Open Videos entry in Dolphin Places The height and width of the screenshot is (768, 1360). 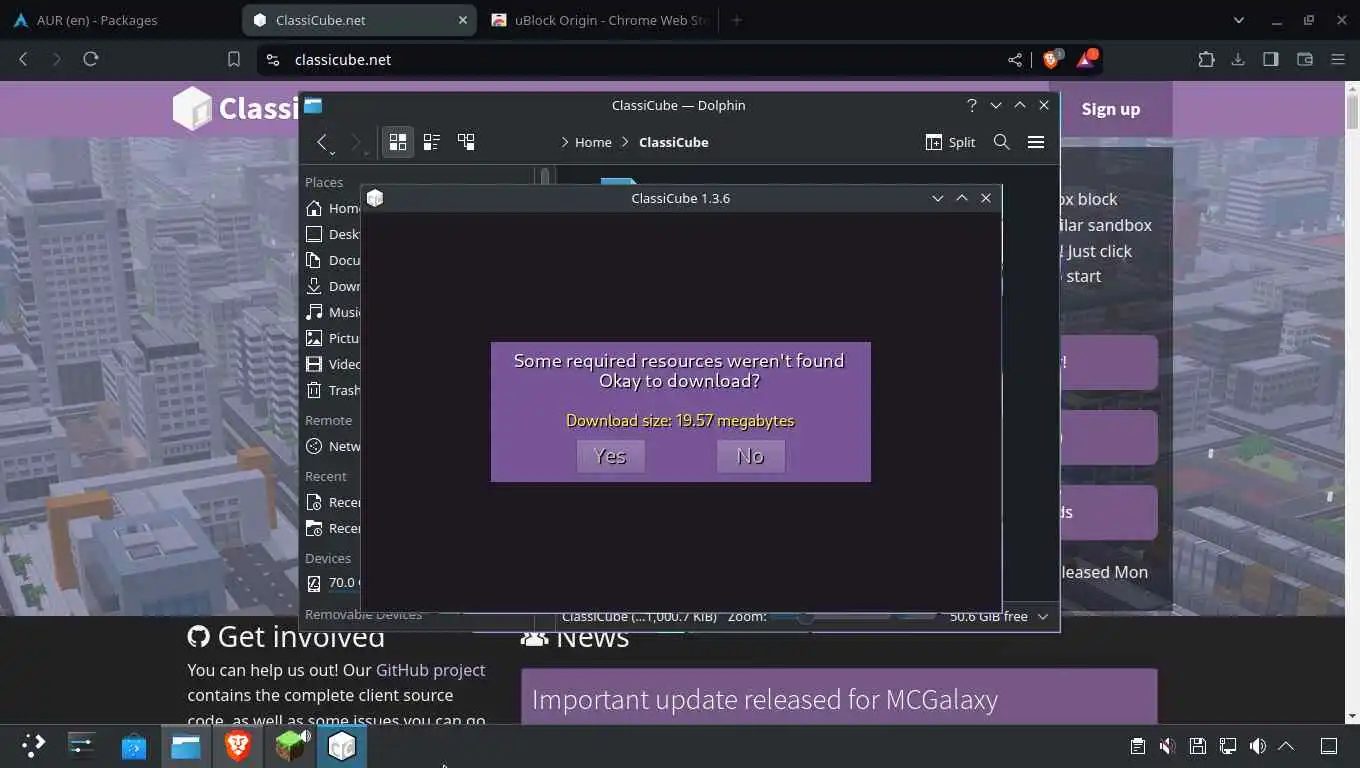click(332, 364)
